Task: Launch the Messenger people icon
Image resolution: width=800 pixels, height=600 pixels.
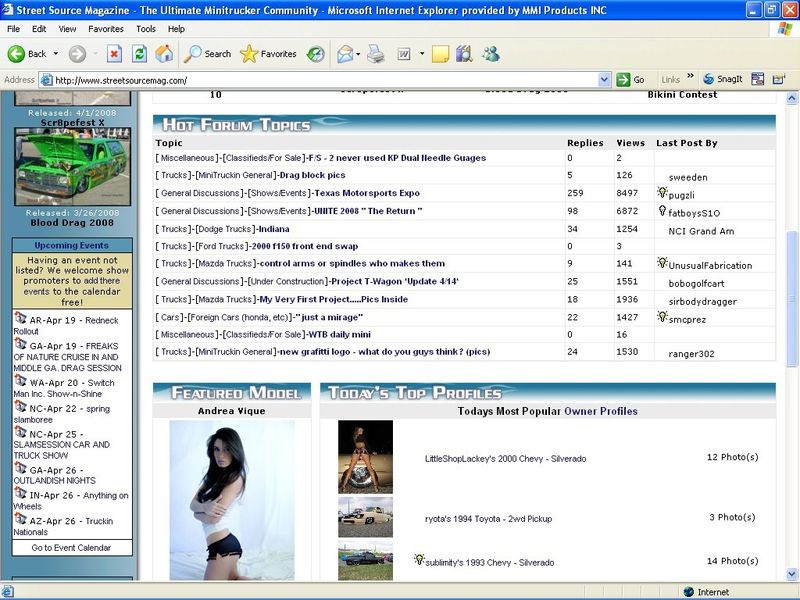Action: click(491, 54)
